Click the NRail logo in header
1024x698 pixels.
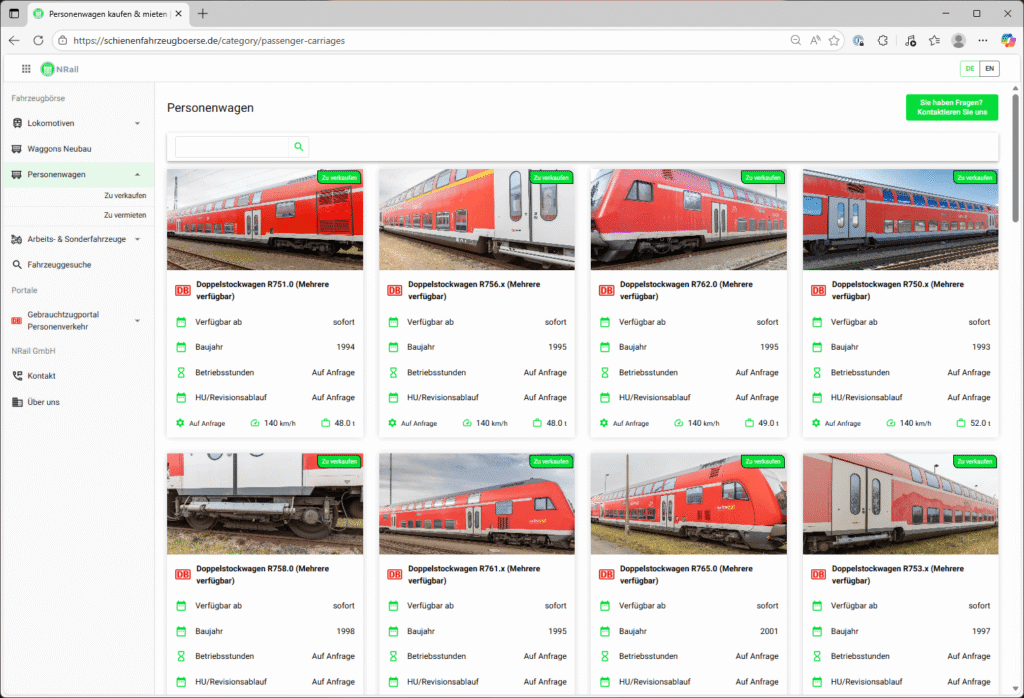pos(58,69)
